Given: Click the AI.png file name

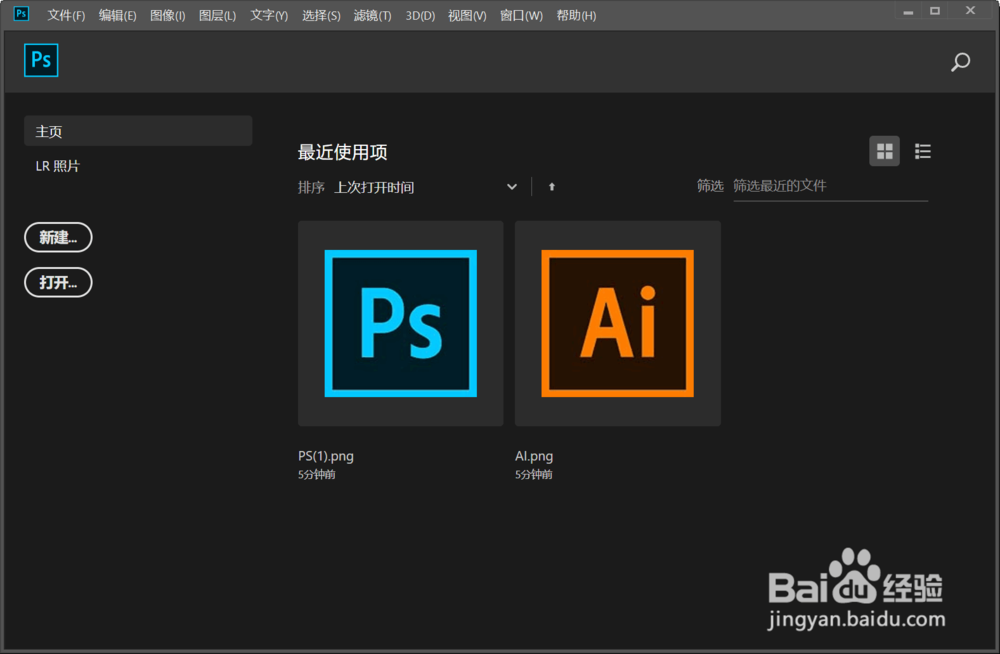Looking at the screenshot, I should point(534,456).
